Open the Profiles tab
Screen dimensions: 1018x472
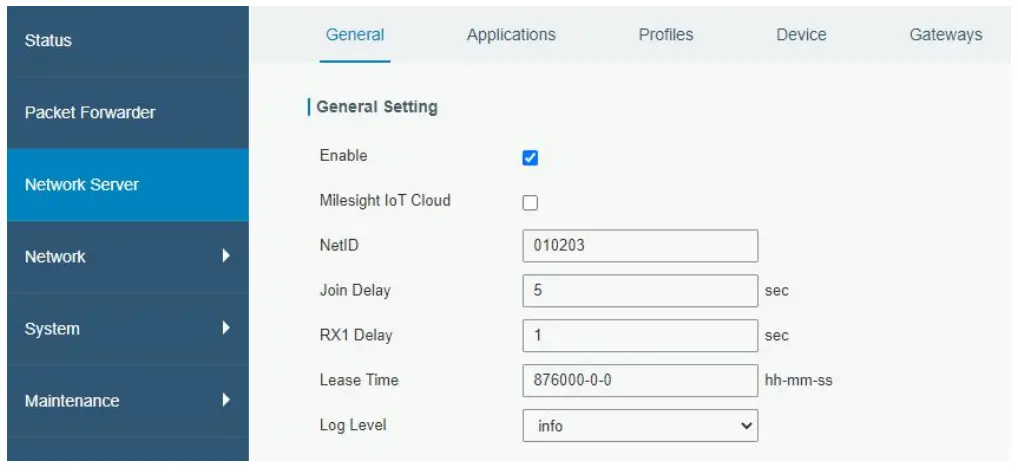tap(666, 35)
